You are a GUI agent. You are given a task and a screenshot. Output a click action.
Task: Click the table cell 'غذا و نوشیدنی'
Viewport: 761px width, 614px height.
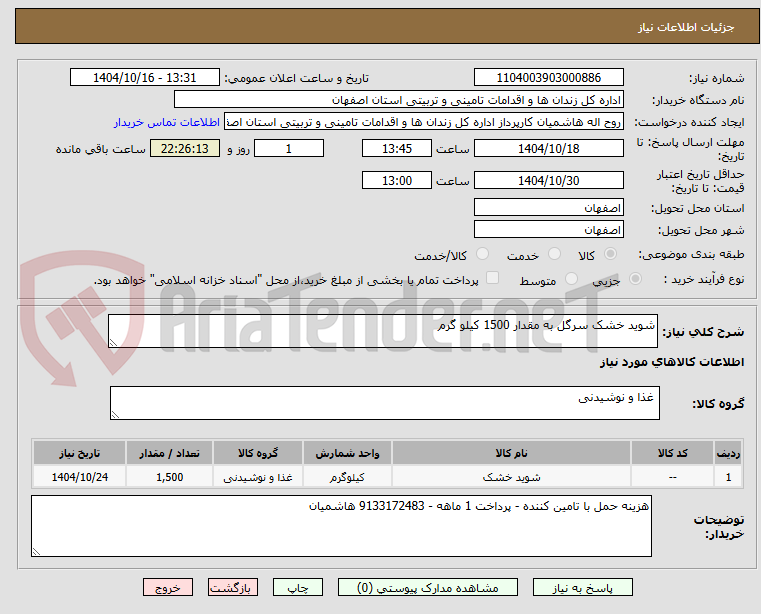tap(258, 477)
